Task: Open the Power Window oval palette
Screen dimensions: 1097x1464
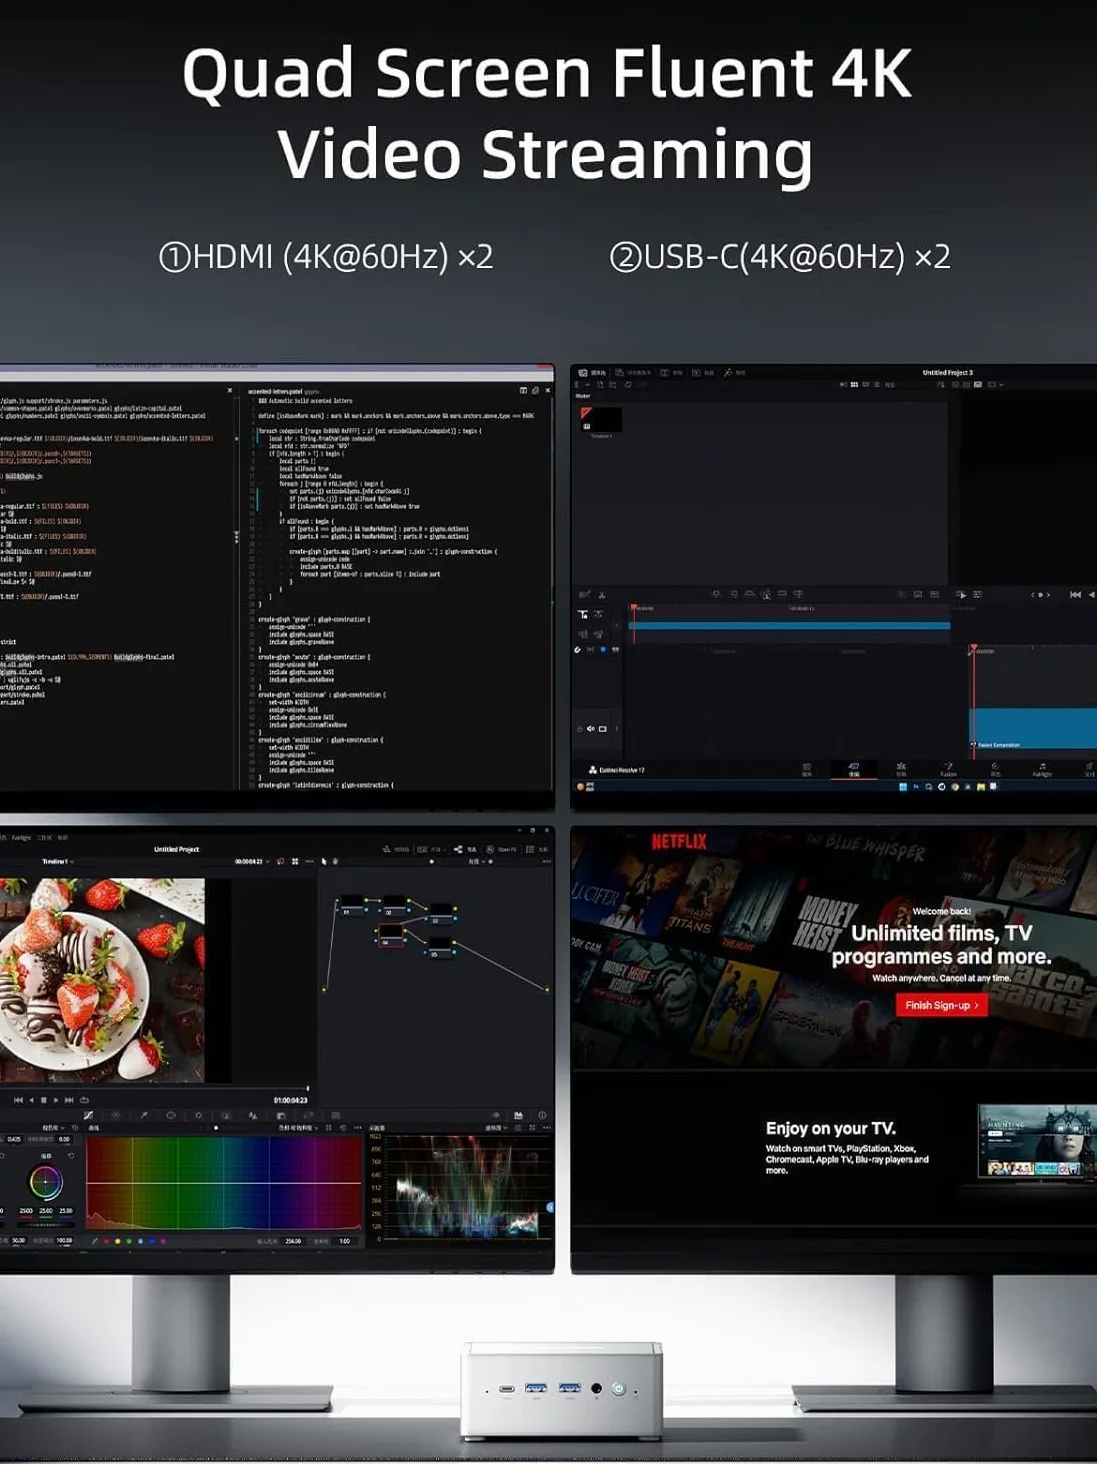Action: [171, 1115]
